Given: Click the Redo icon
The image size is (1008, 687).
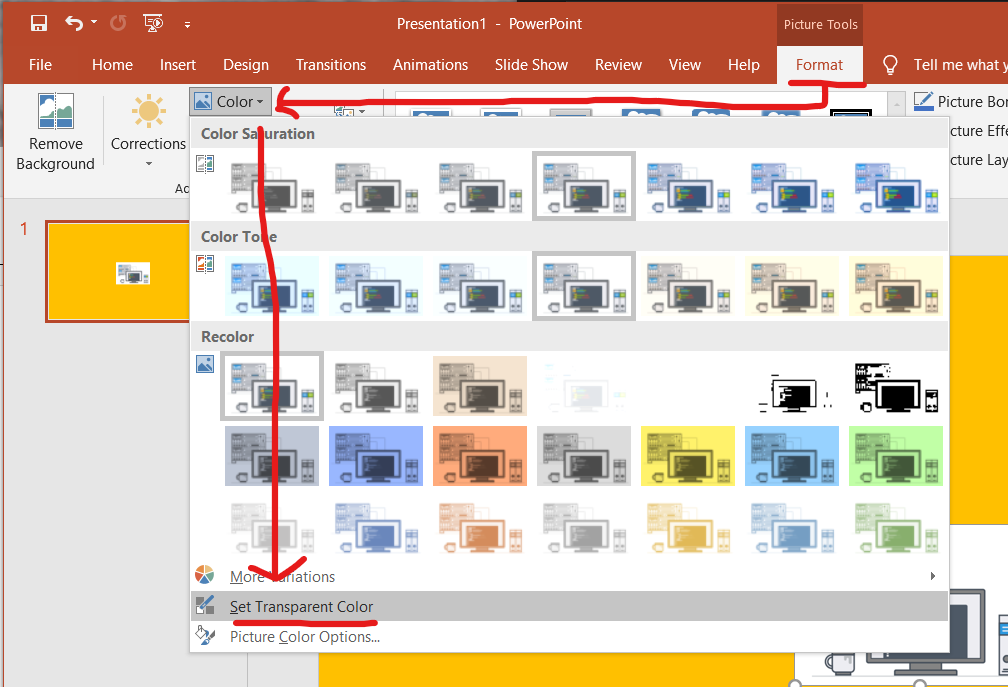Looking at the screenshot, I should [x=118, y=24].
